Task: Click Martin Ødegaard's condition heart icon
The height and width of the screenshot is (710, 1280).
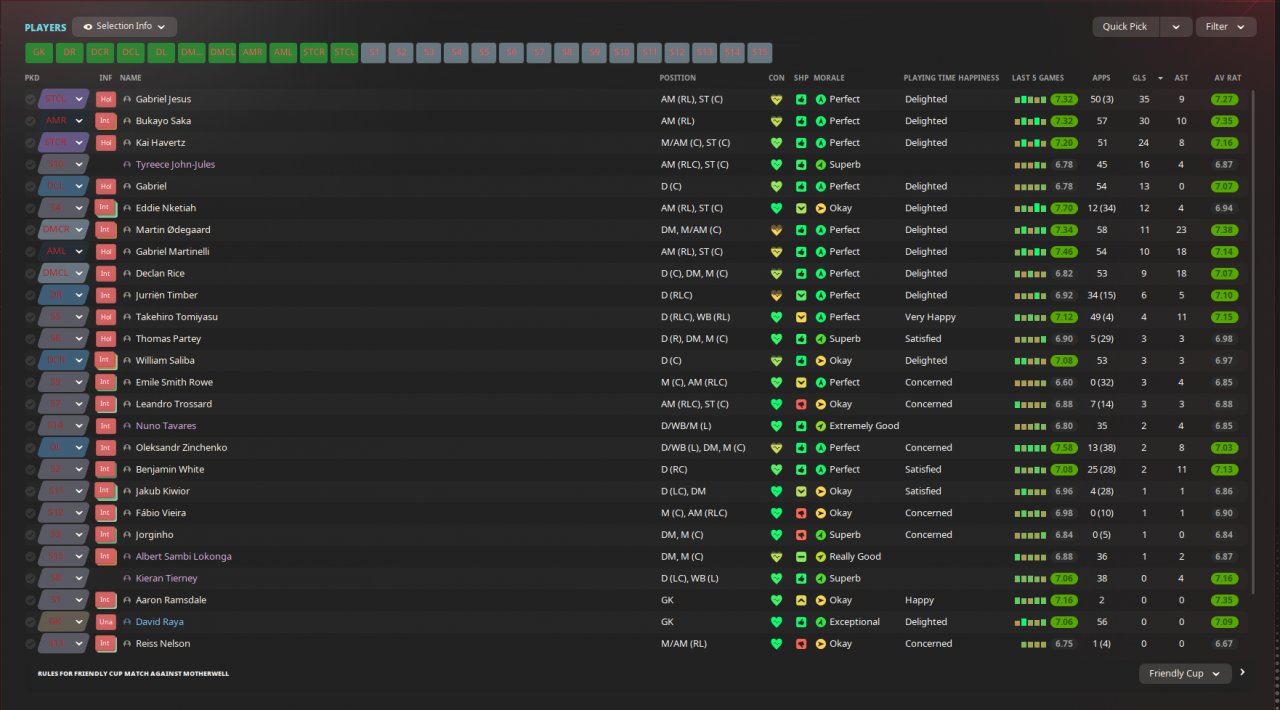Action: coord(775,230)
